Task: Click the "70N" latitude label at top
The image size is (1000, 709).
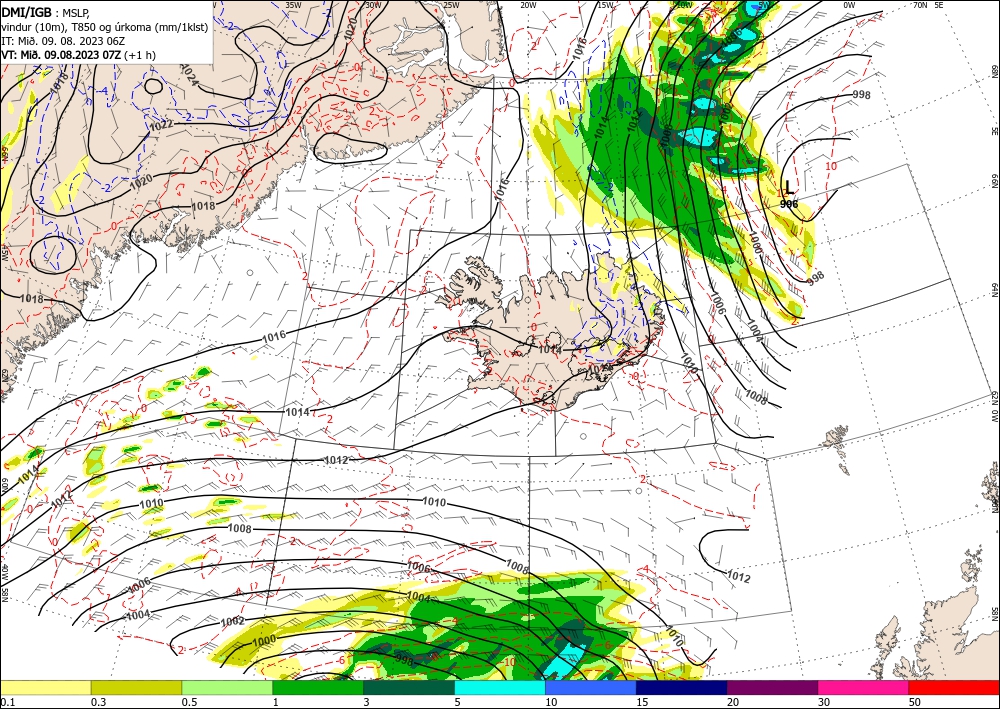Action: tap(920, 5)
